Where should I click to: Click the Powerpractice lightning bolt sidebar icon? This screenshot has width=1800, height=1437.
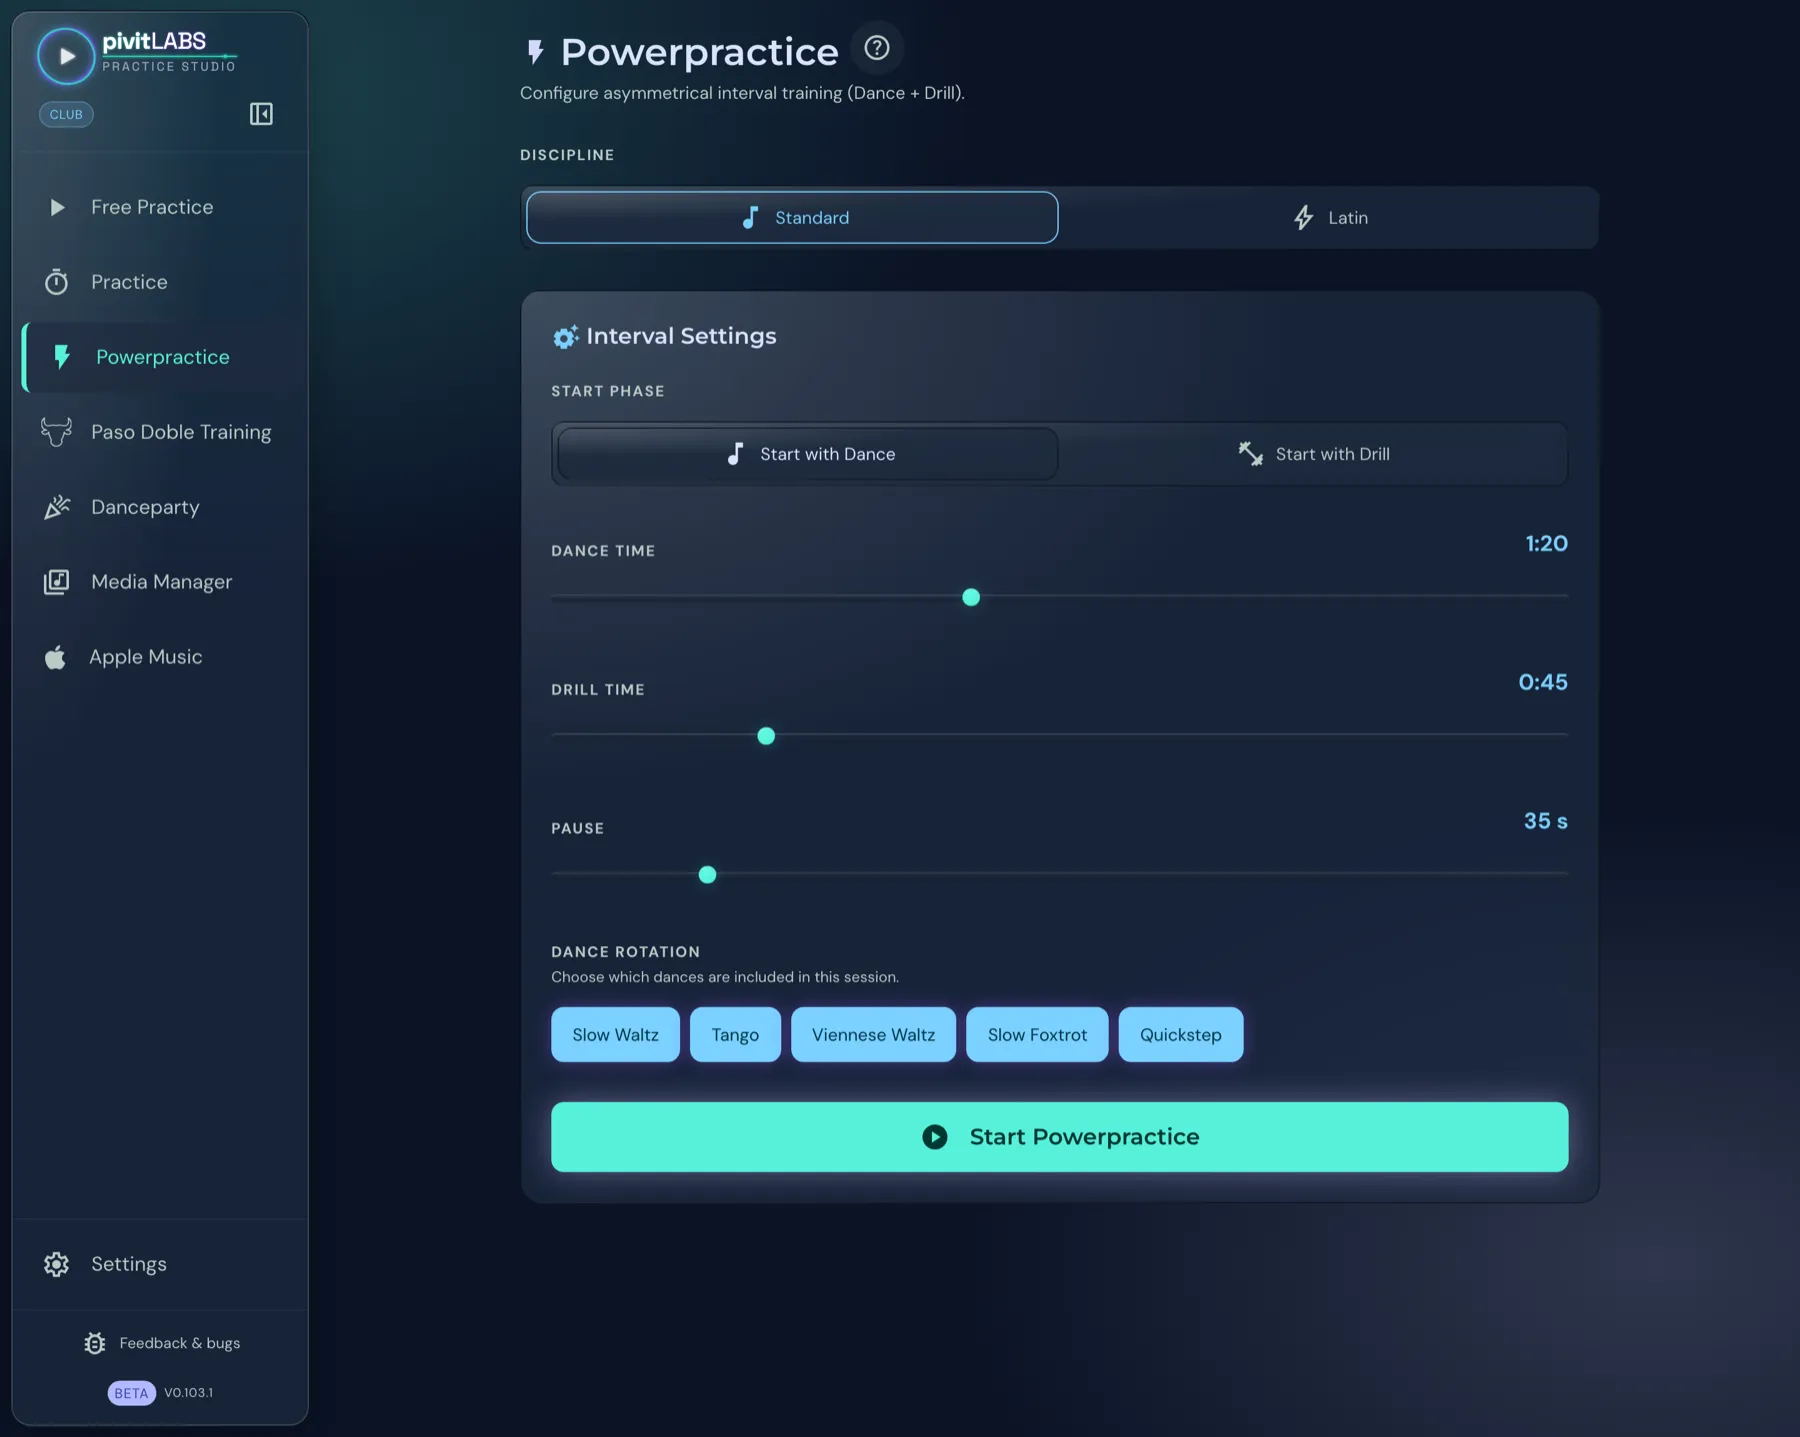[x=62, y=357]
